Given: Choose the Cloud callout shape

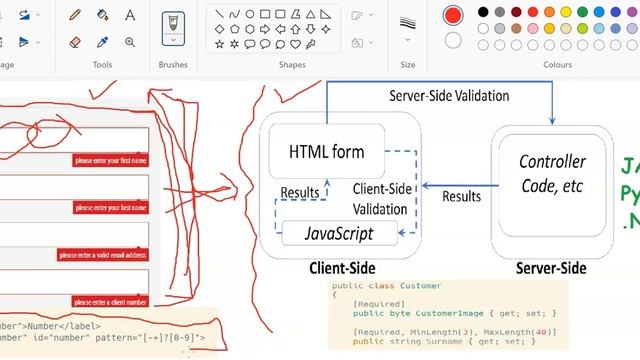Looking at the screenshot, I should pyautogui.click(x=280, y=44).
